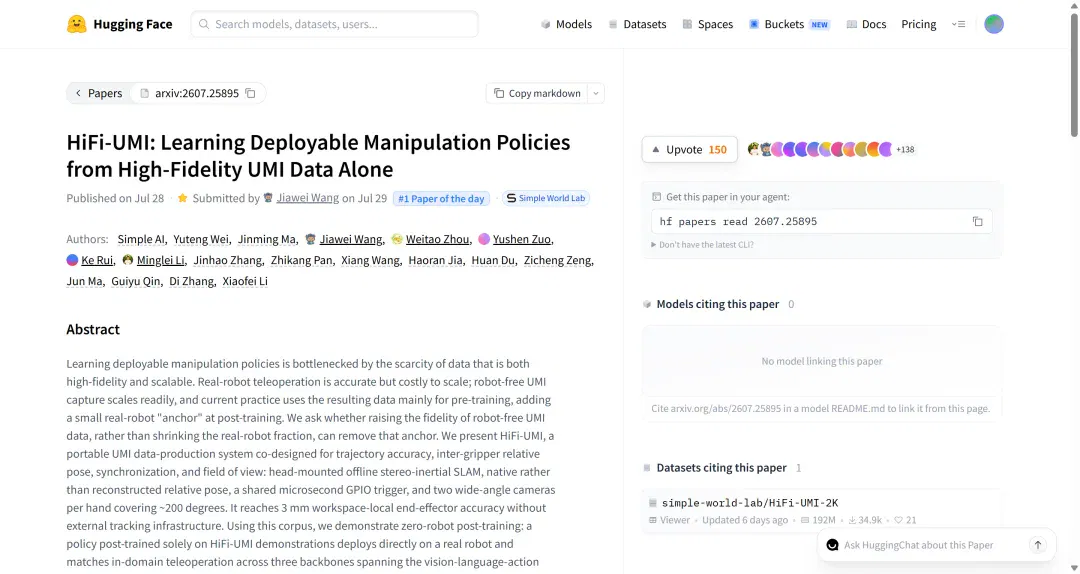This screenshot has height=574, width=1080.
Task: Select author Jinhao Zhang
Action: click(x=227, y=260)
